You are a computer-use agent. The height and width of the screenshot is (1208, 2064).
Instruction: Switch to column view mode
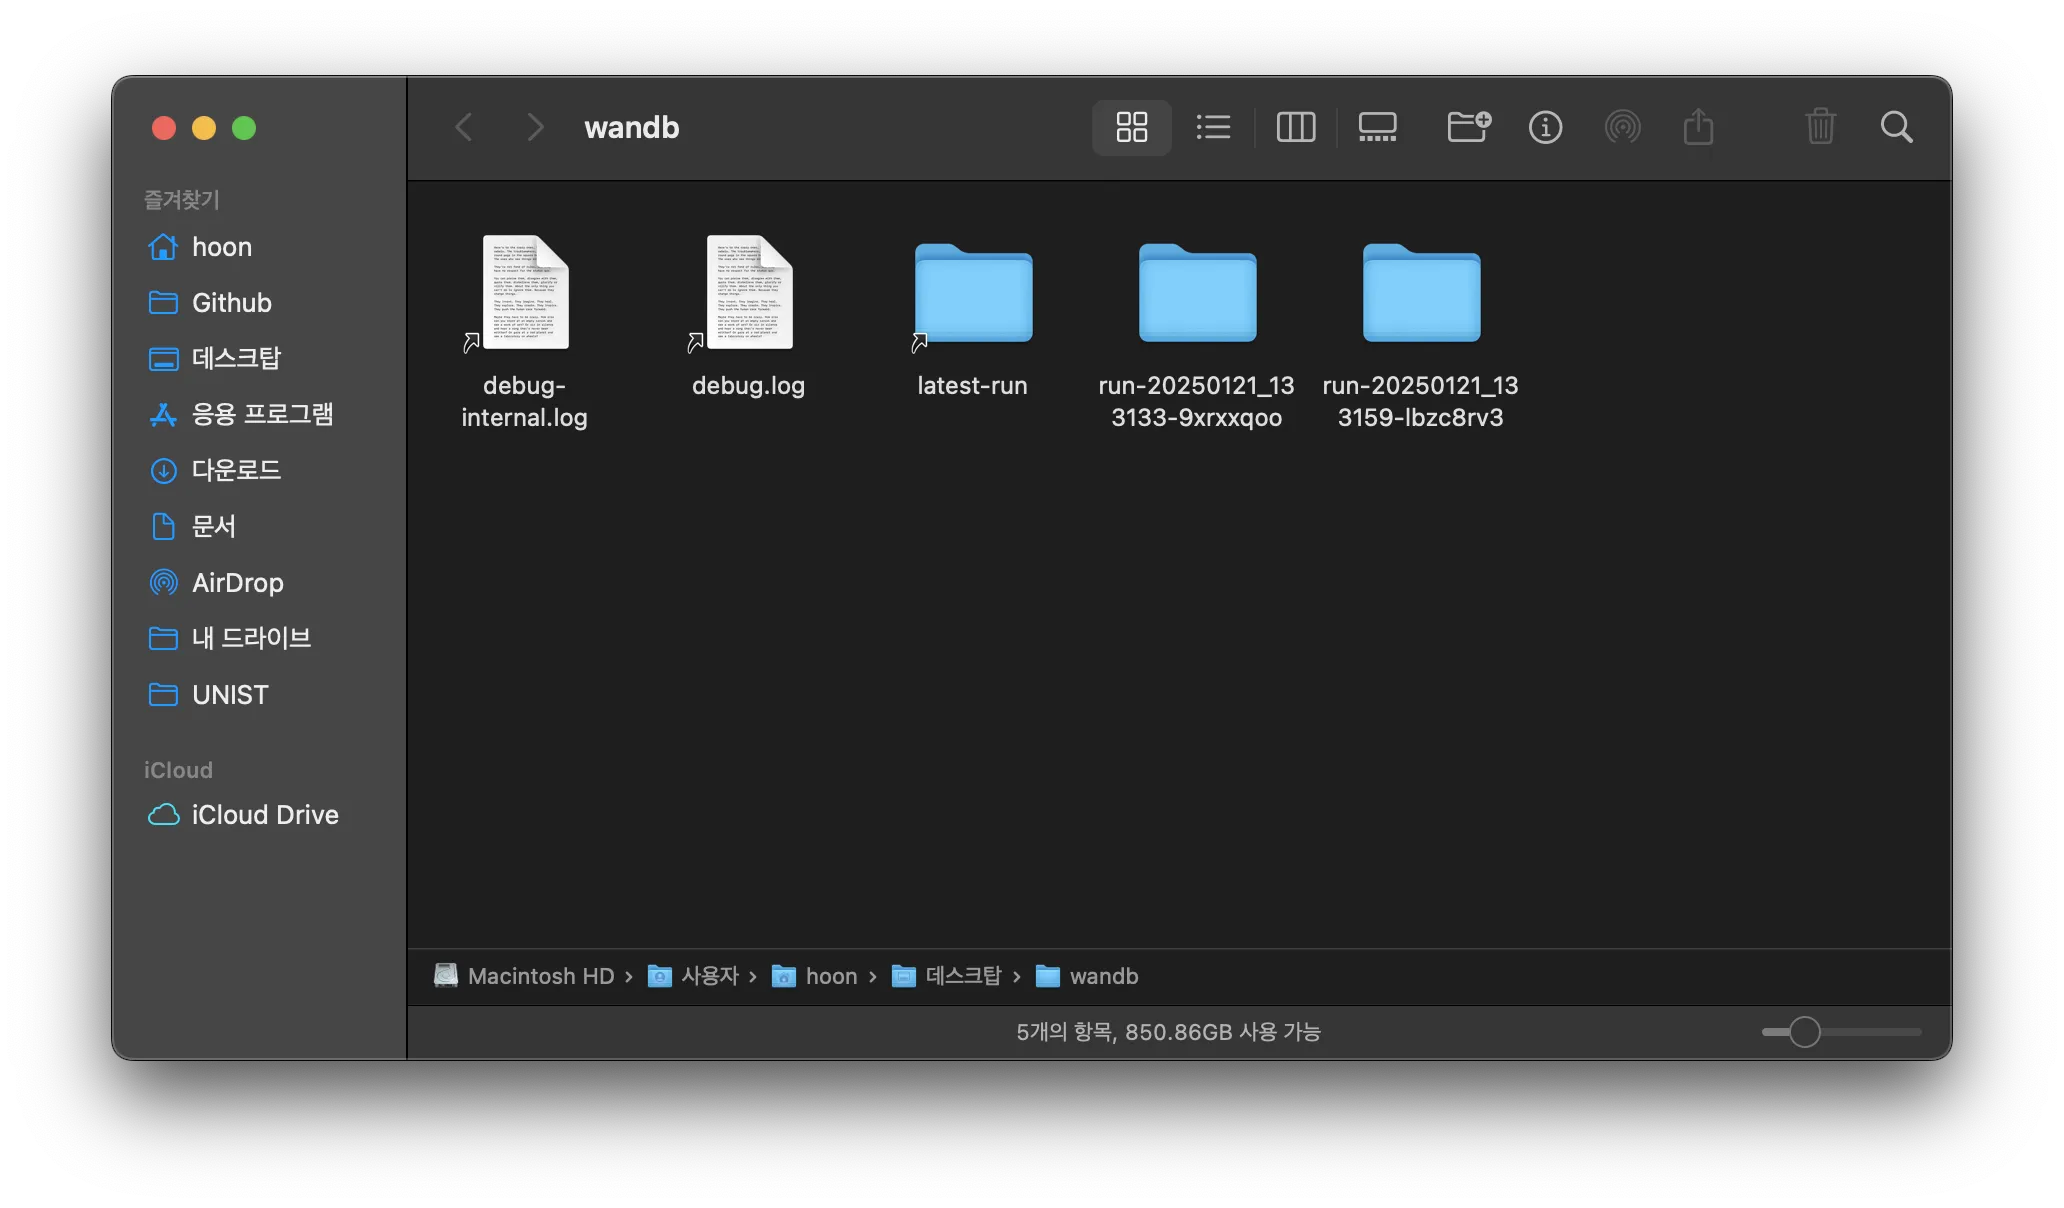[x=1296, y=127]
